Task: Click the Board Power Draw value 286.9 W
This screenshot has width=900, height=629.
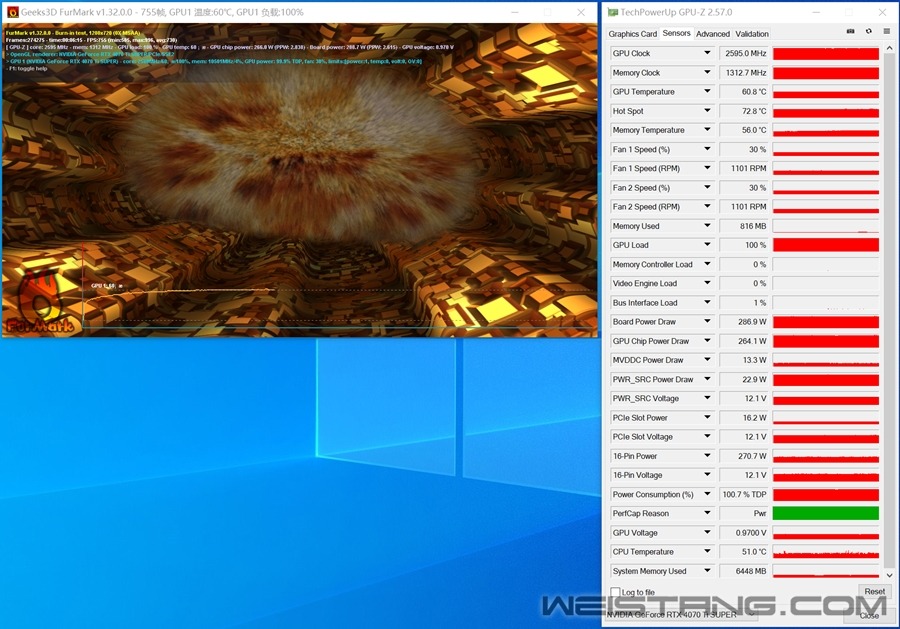Action: [744, 322]
